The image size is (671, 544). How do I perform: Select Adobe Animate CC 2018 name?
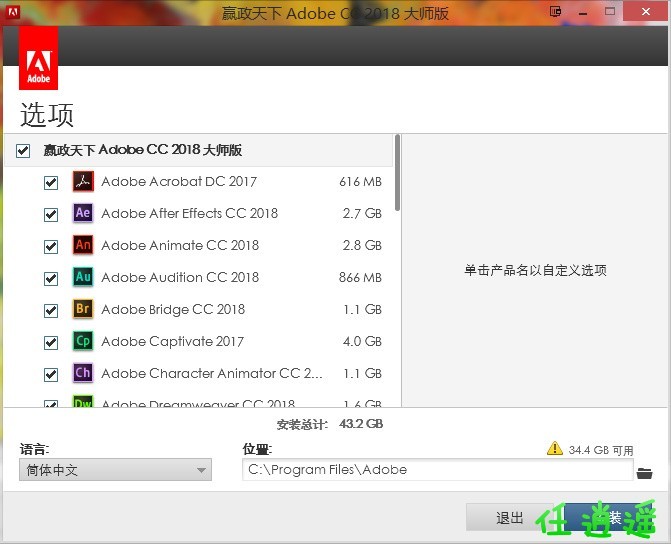pos(180,245)
